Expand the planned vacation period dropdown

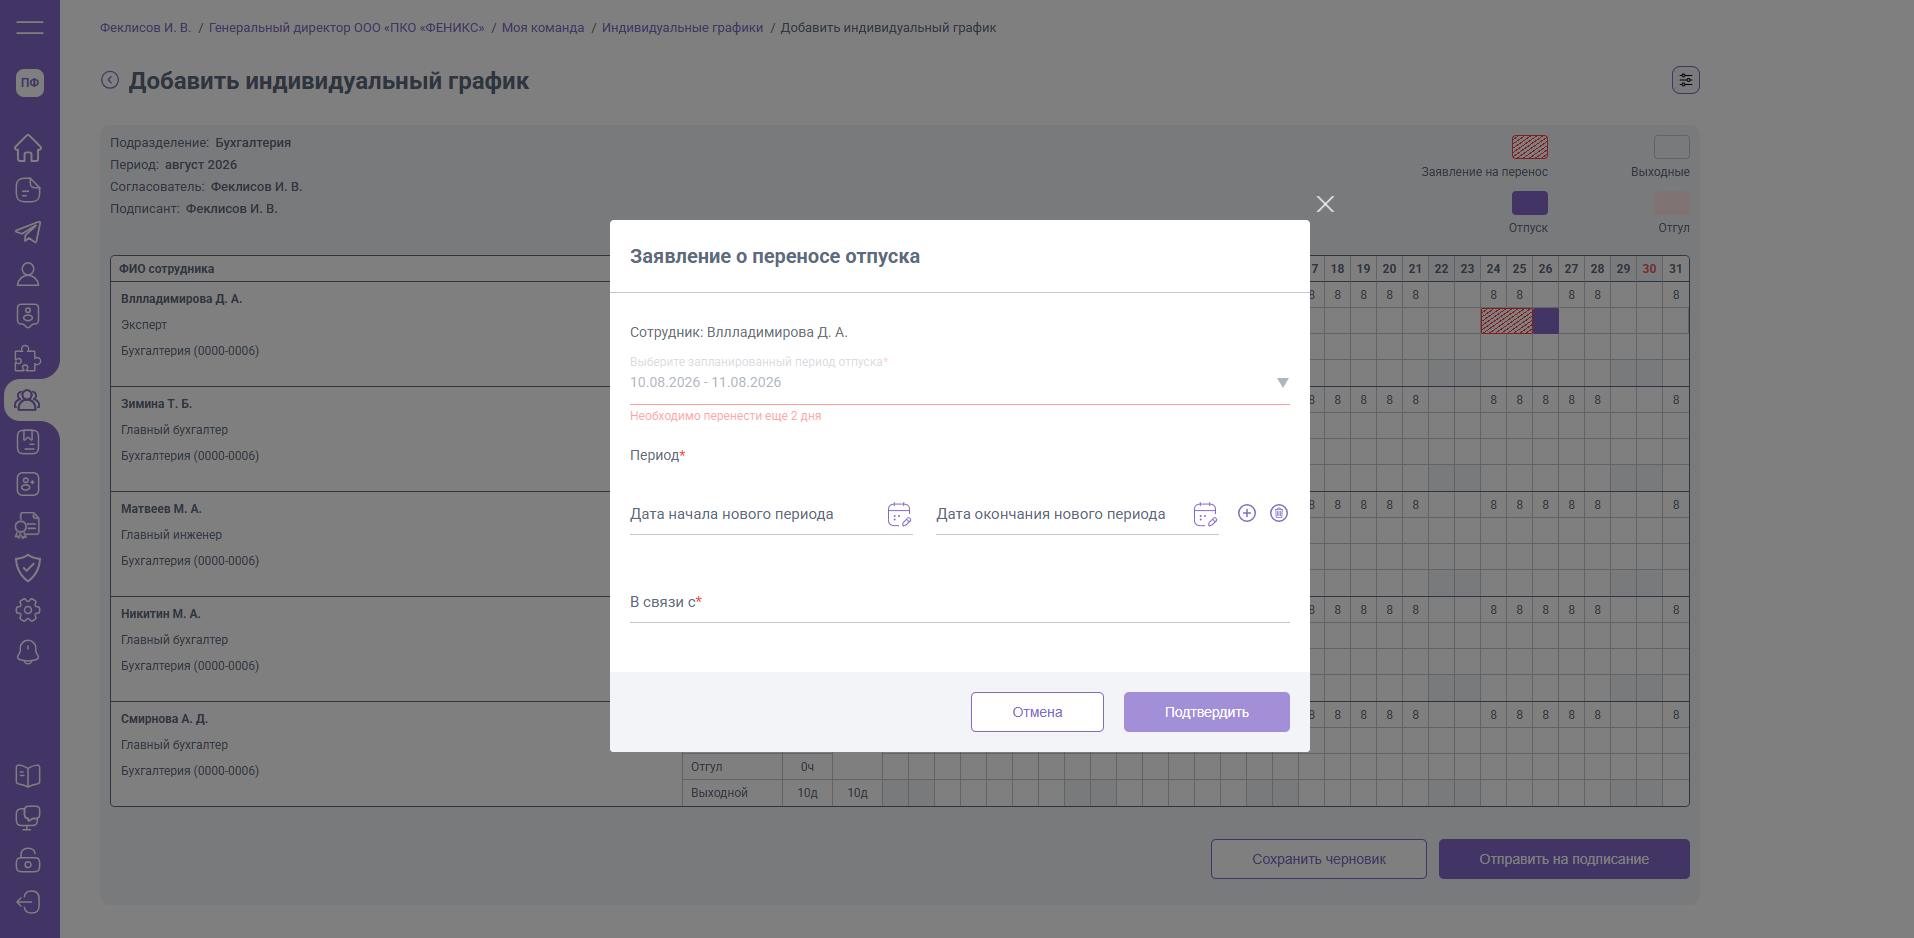[1283, 383]
